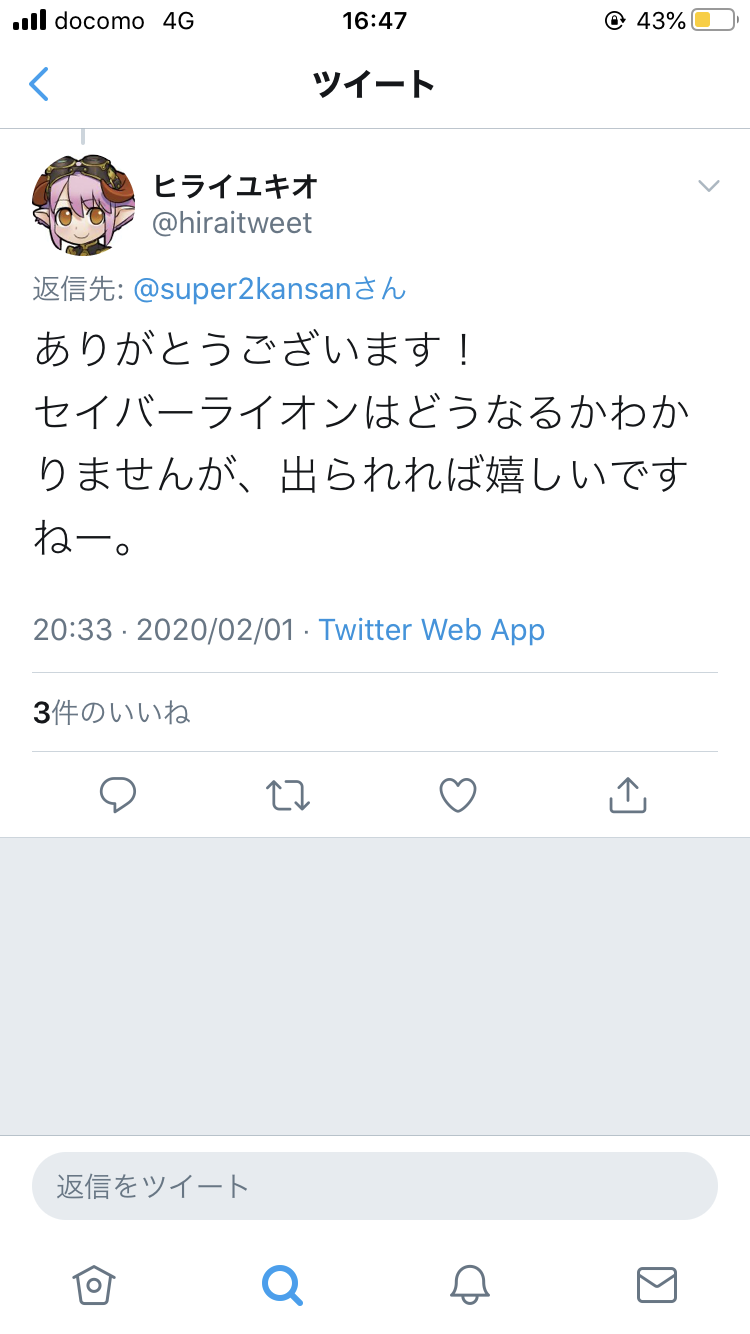Tap the 返信をツイート reply field
This screenshot has width=750, height=1334.
point(375,1186)
